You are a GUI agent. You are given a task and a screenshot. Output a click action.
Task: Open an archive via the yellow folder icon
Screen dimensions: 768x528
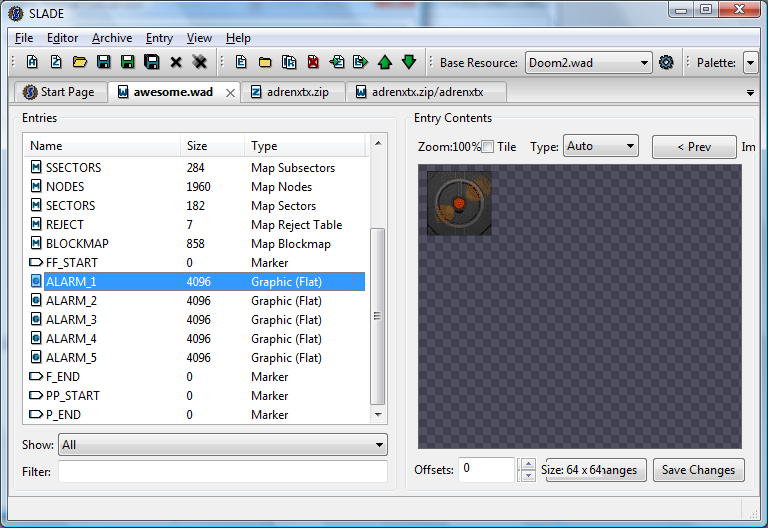coord(80,62)
